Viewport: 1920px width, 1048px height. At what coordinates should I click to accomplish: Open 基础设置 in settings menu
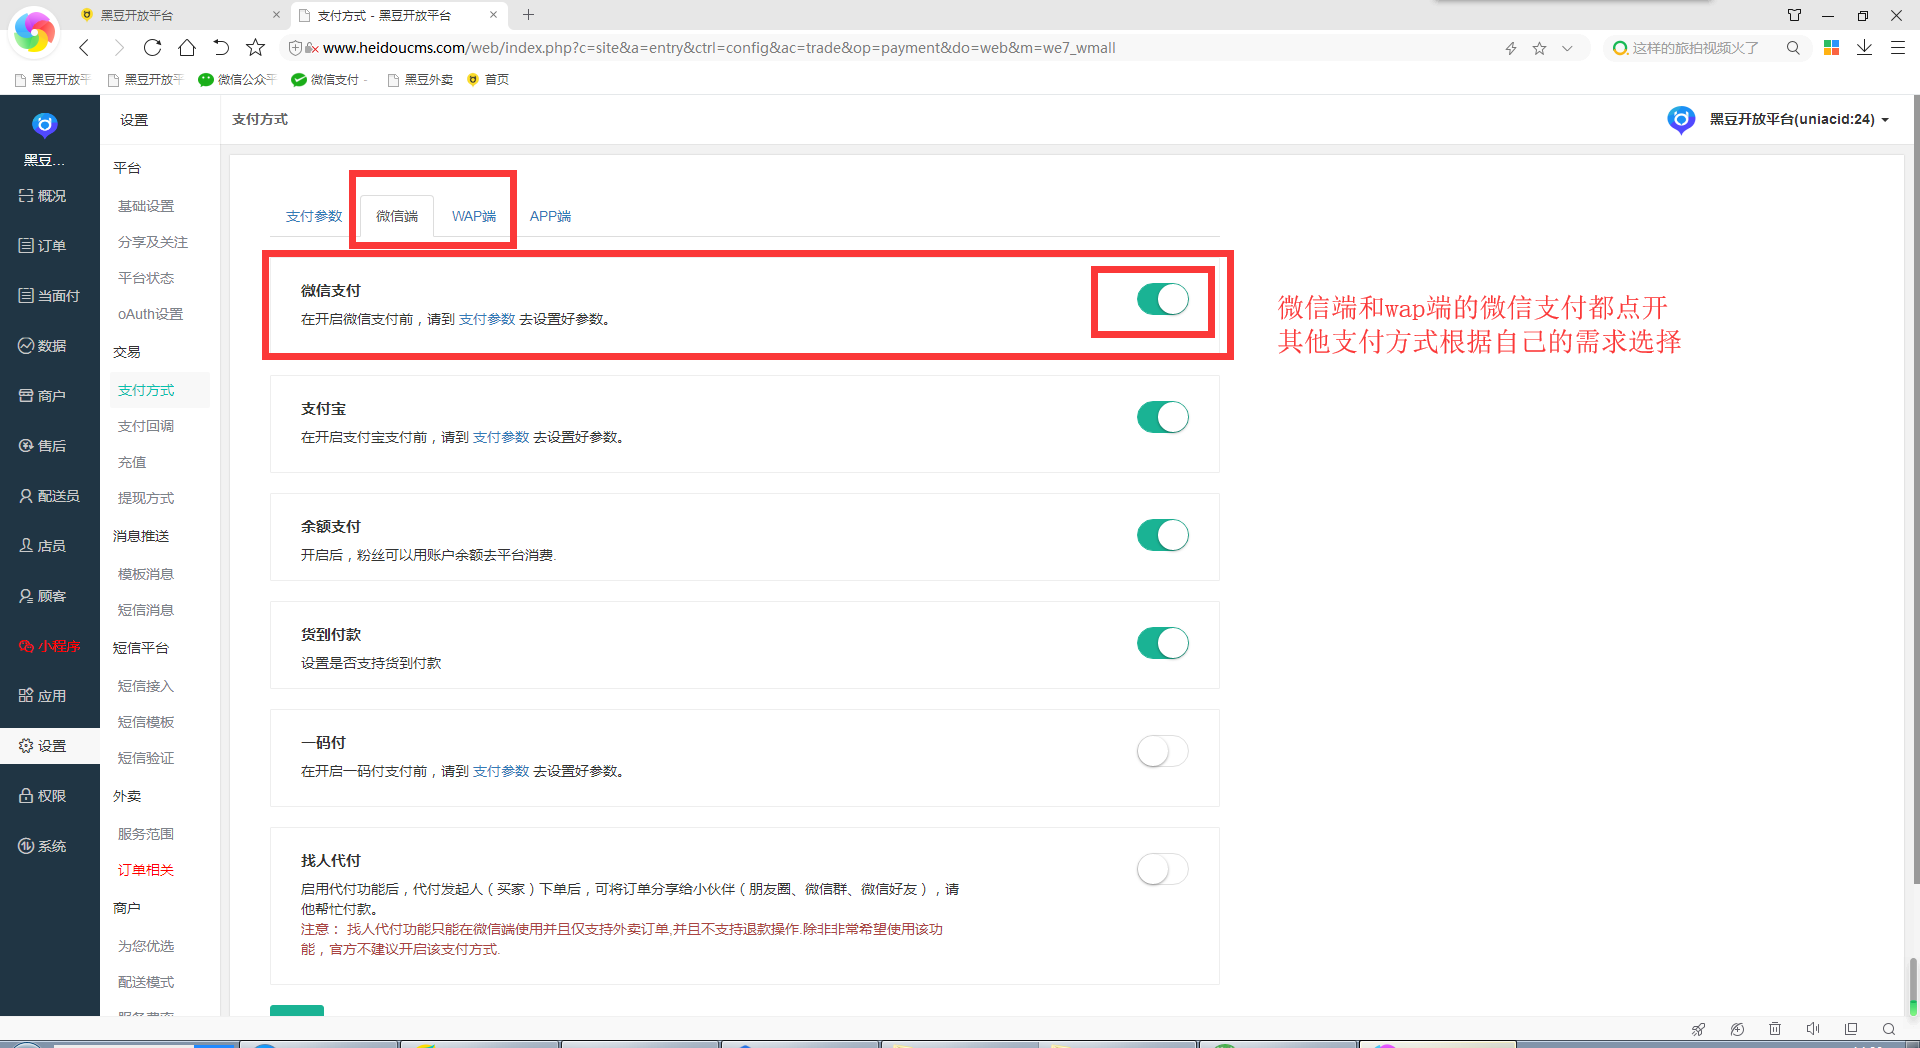pos(146,206)
